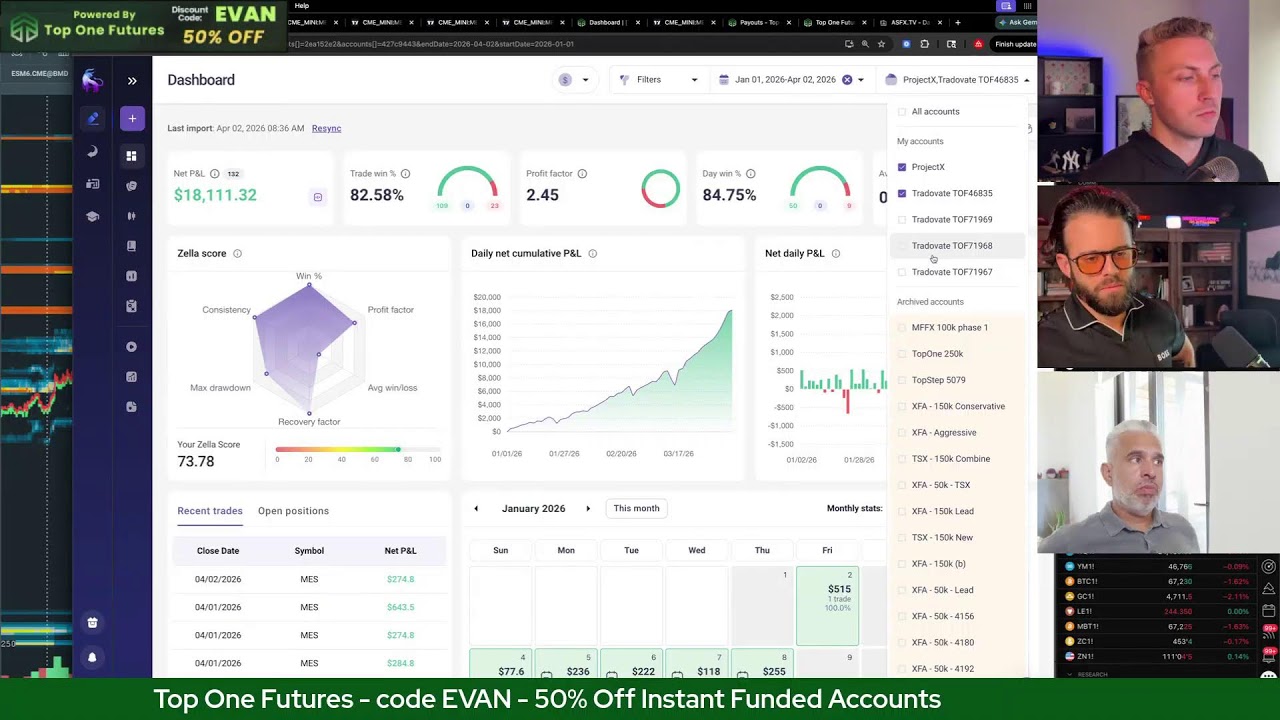Toggle the moon dark-mode icon

[93, 152]
